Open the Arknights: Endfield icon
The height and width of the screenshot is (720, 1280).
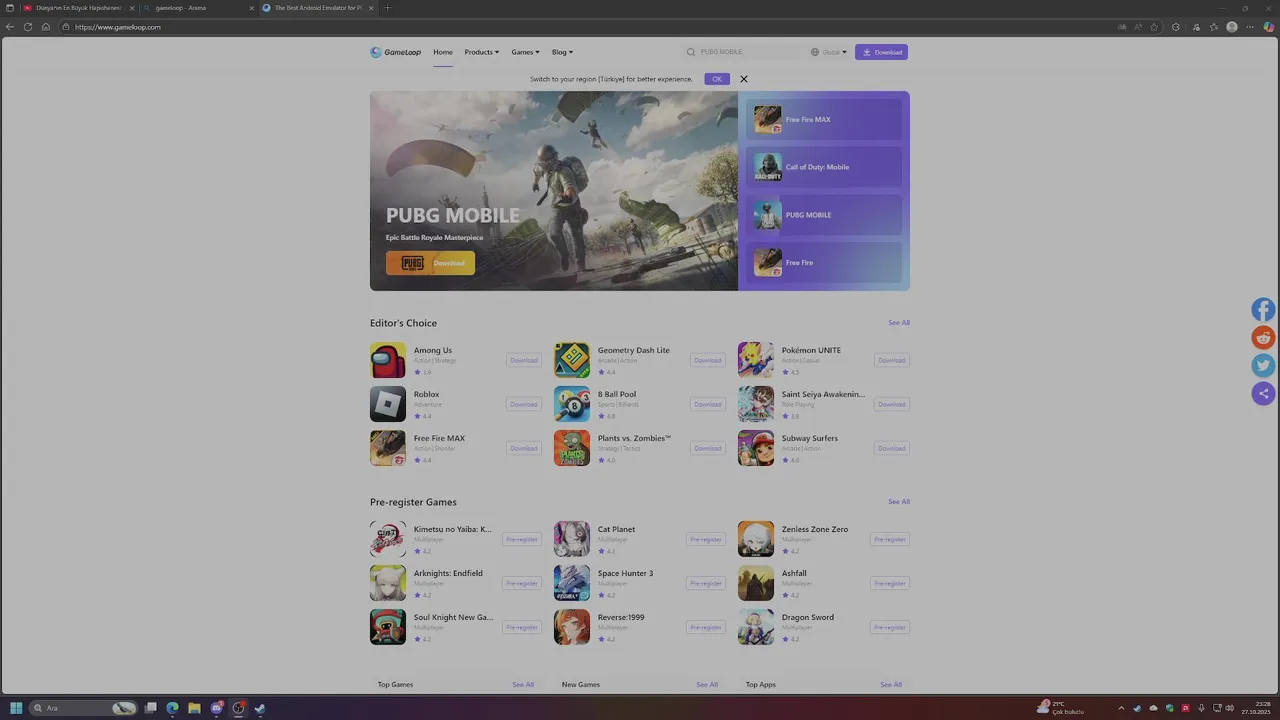pyautogui.click(x=388, y=583)
